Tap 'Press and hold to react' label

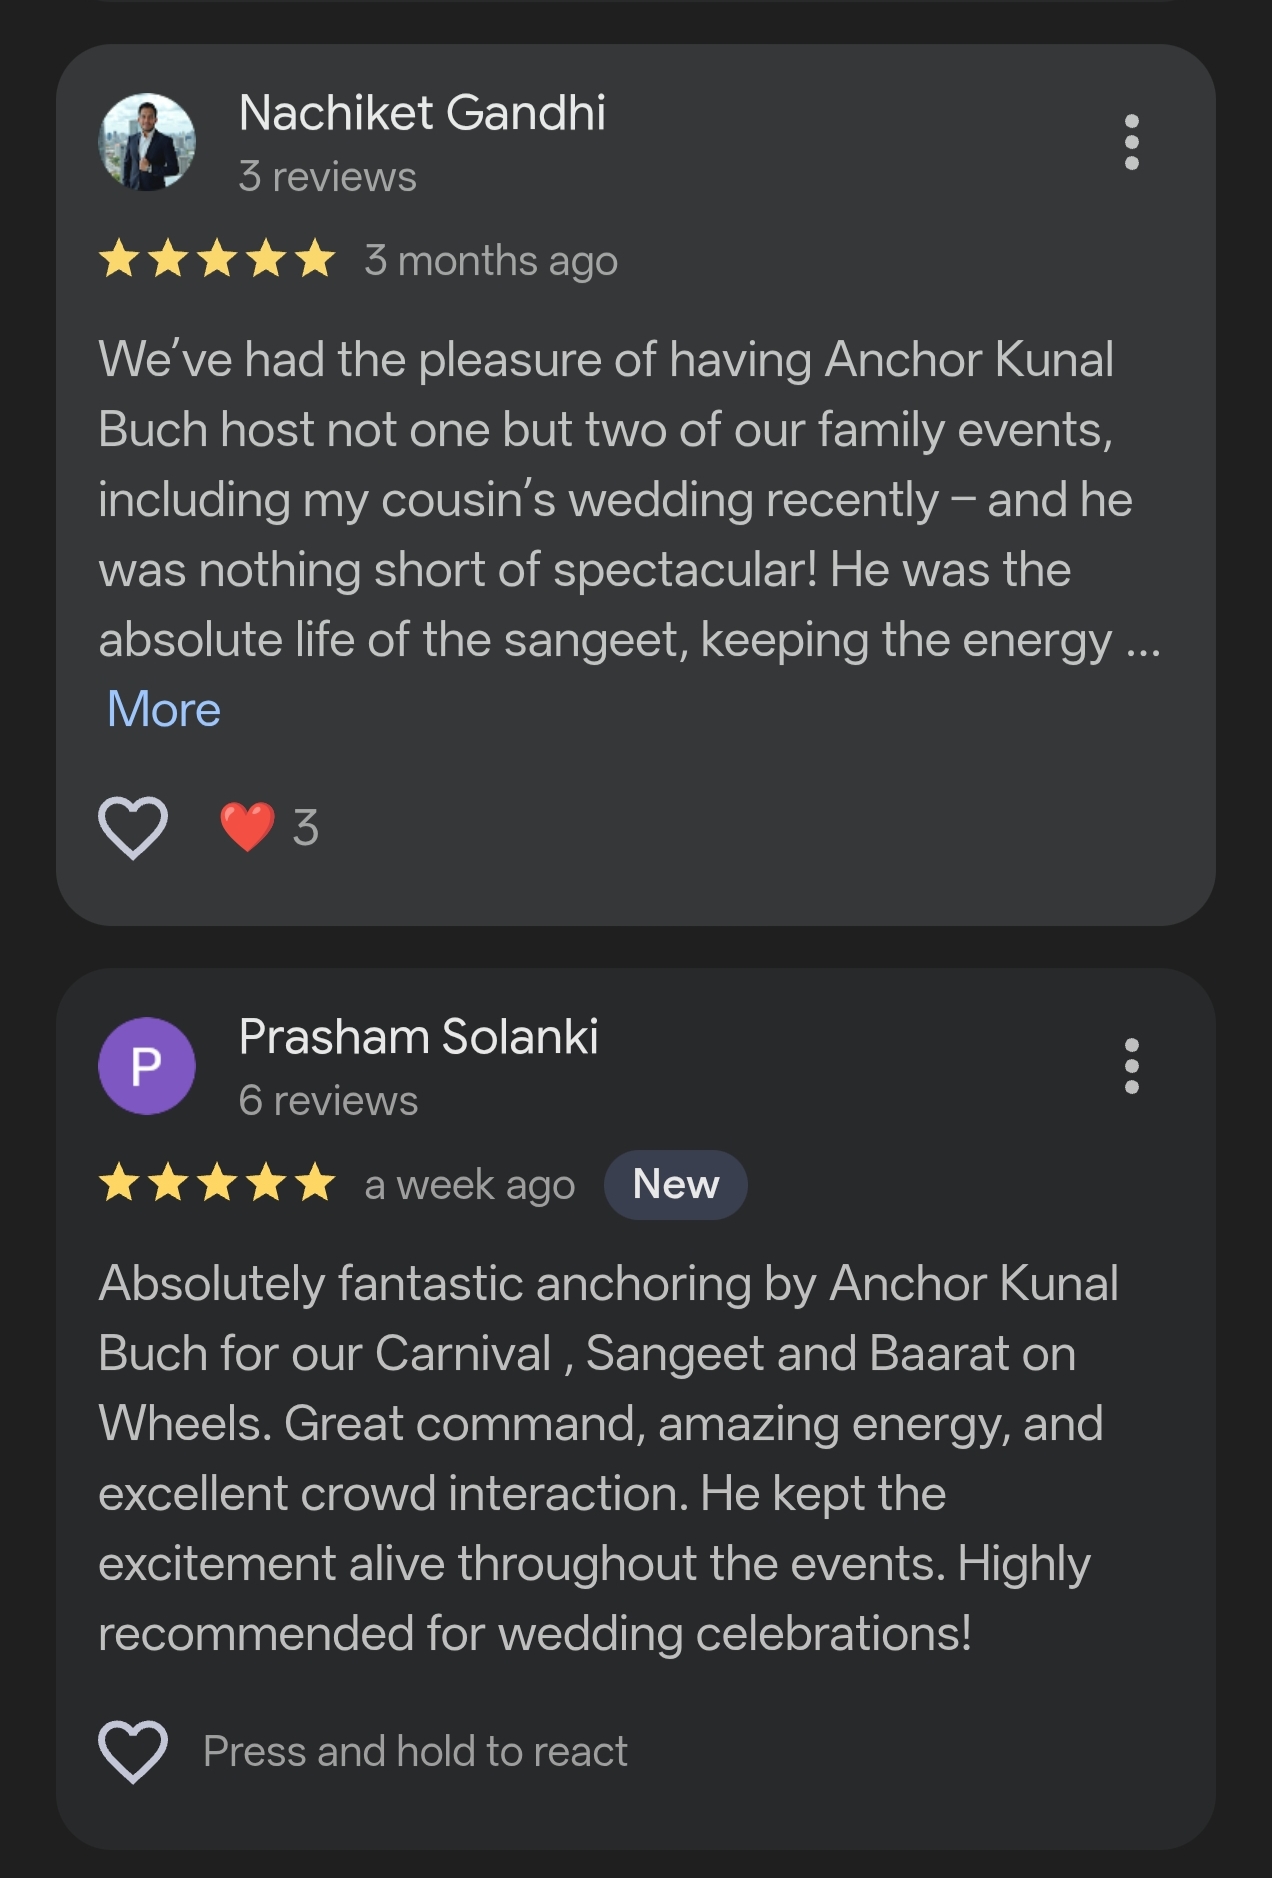point(415,1752)
